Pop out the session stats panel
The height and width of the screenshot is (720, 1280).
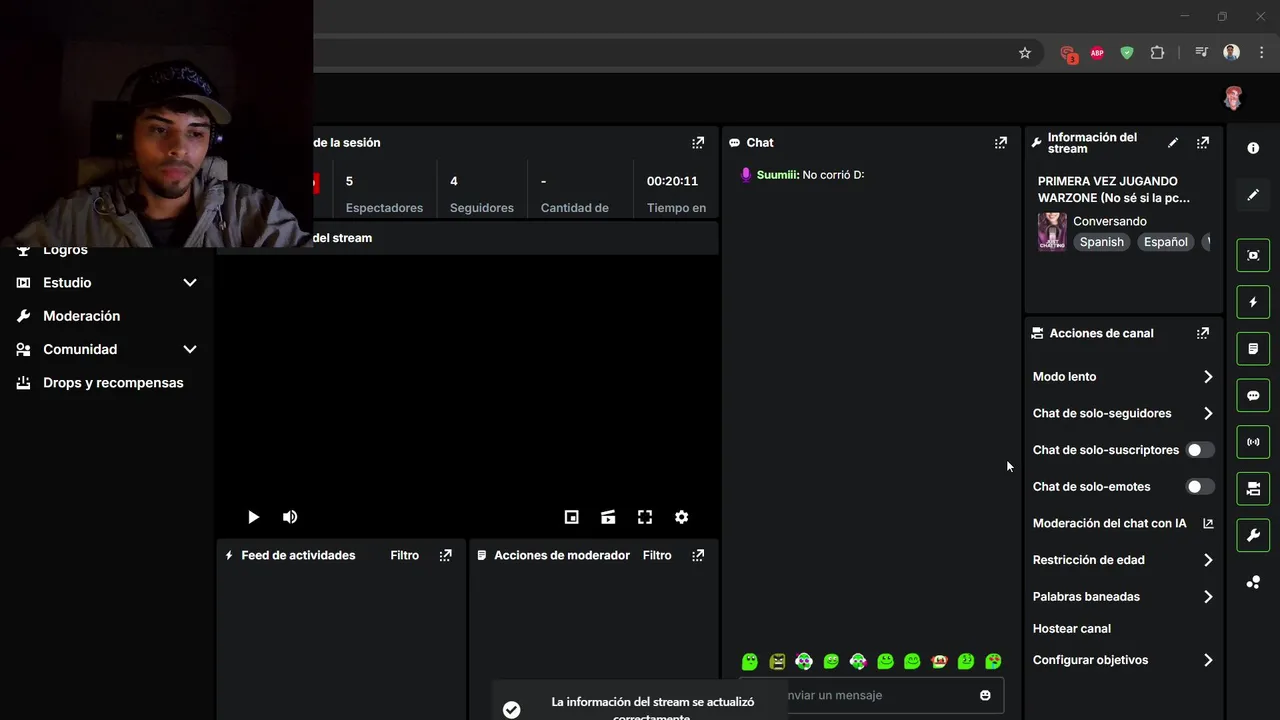698,143
